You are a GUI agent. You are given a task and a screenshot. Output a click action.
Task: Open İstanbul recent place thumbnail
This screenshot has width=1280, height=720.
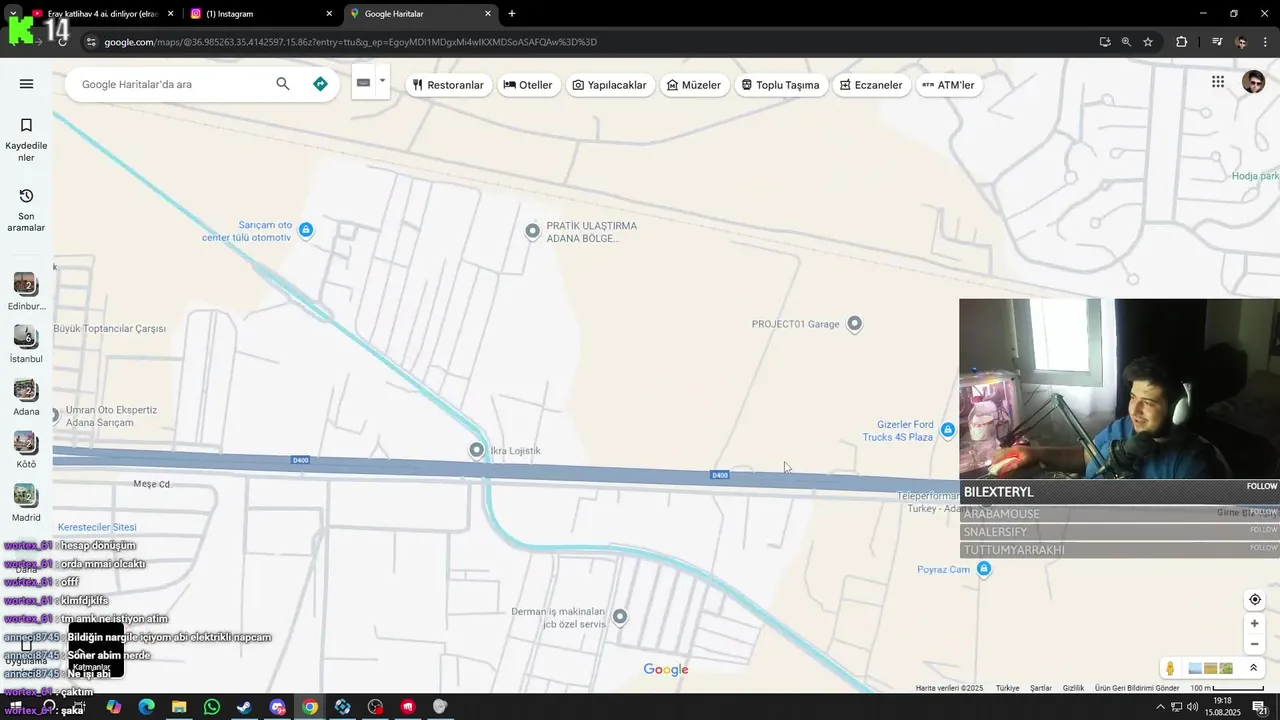tap(26, 338)
